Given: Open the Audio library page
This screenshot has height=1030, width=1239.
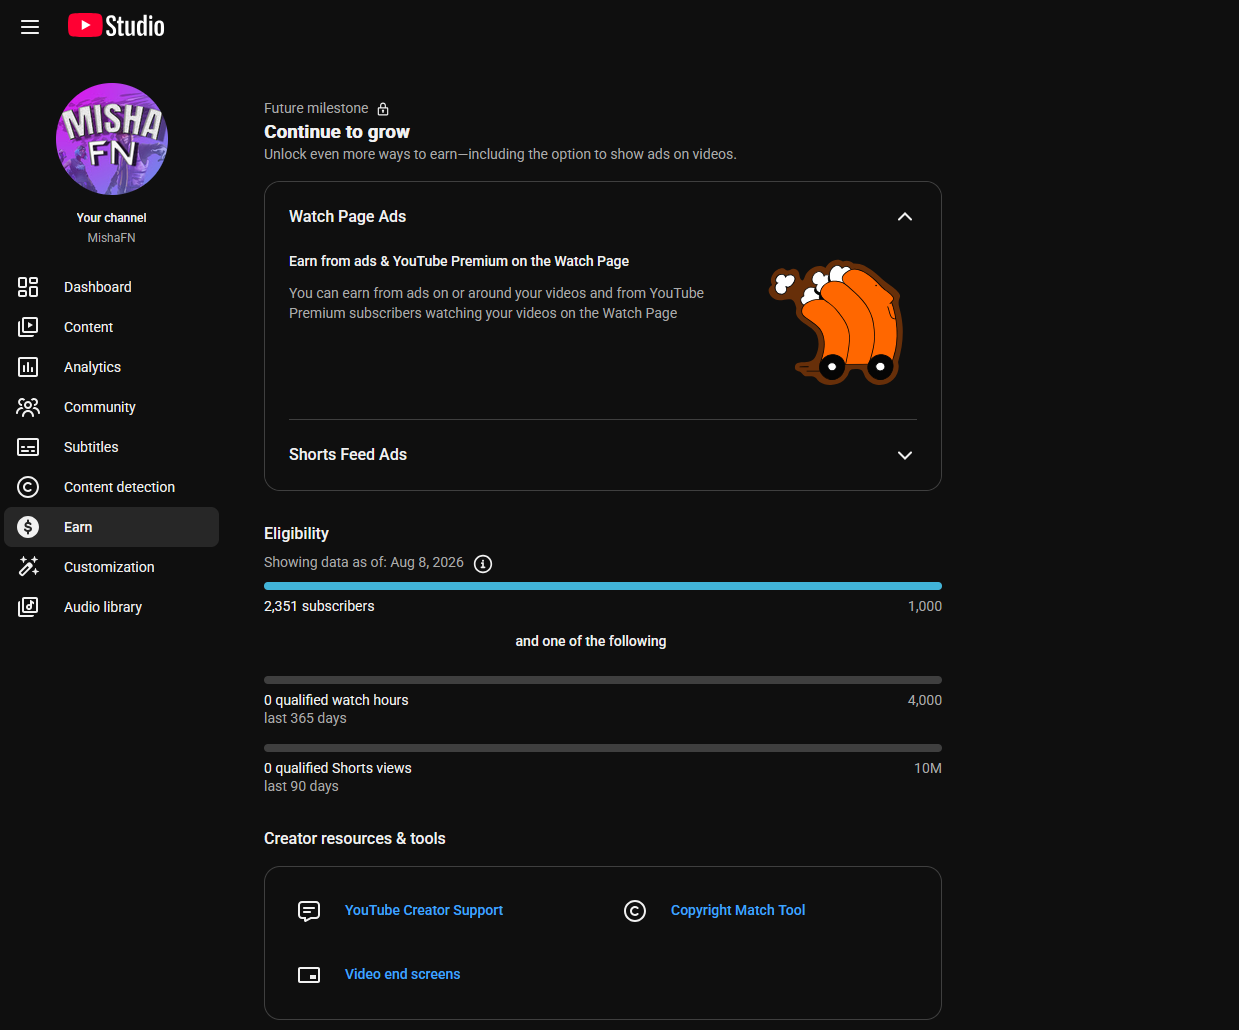Looking at the screenshot, I should pyautogui.click(x=111, y=607).
